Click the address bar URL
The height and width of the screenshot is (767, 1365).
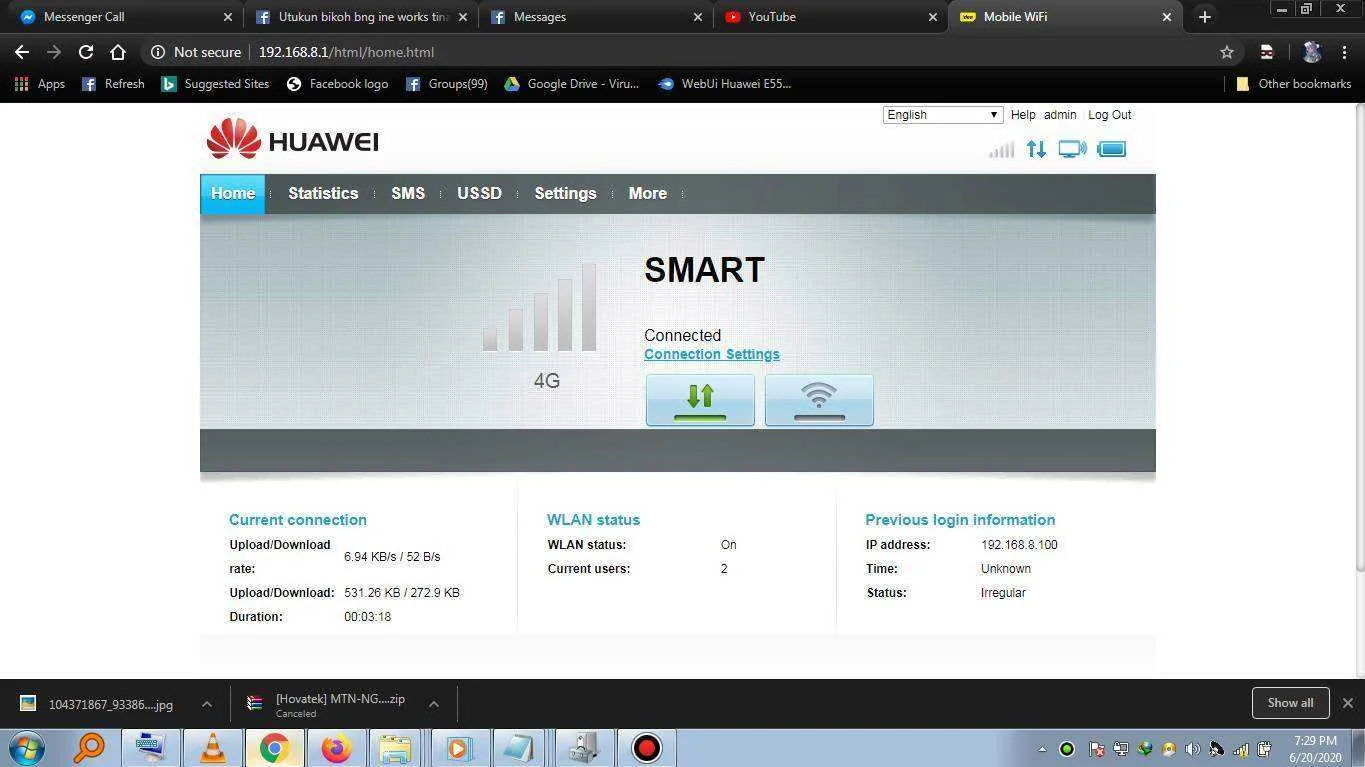[346, 52]
